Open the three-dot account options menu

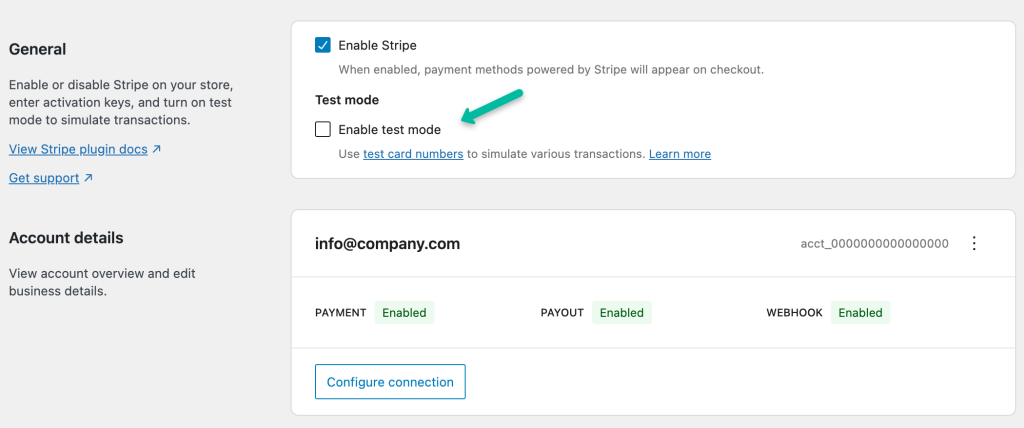974,244
